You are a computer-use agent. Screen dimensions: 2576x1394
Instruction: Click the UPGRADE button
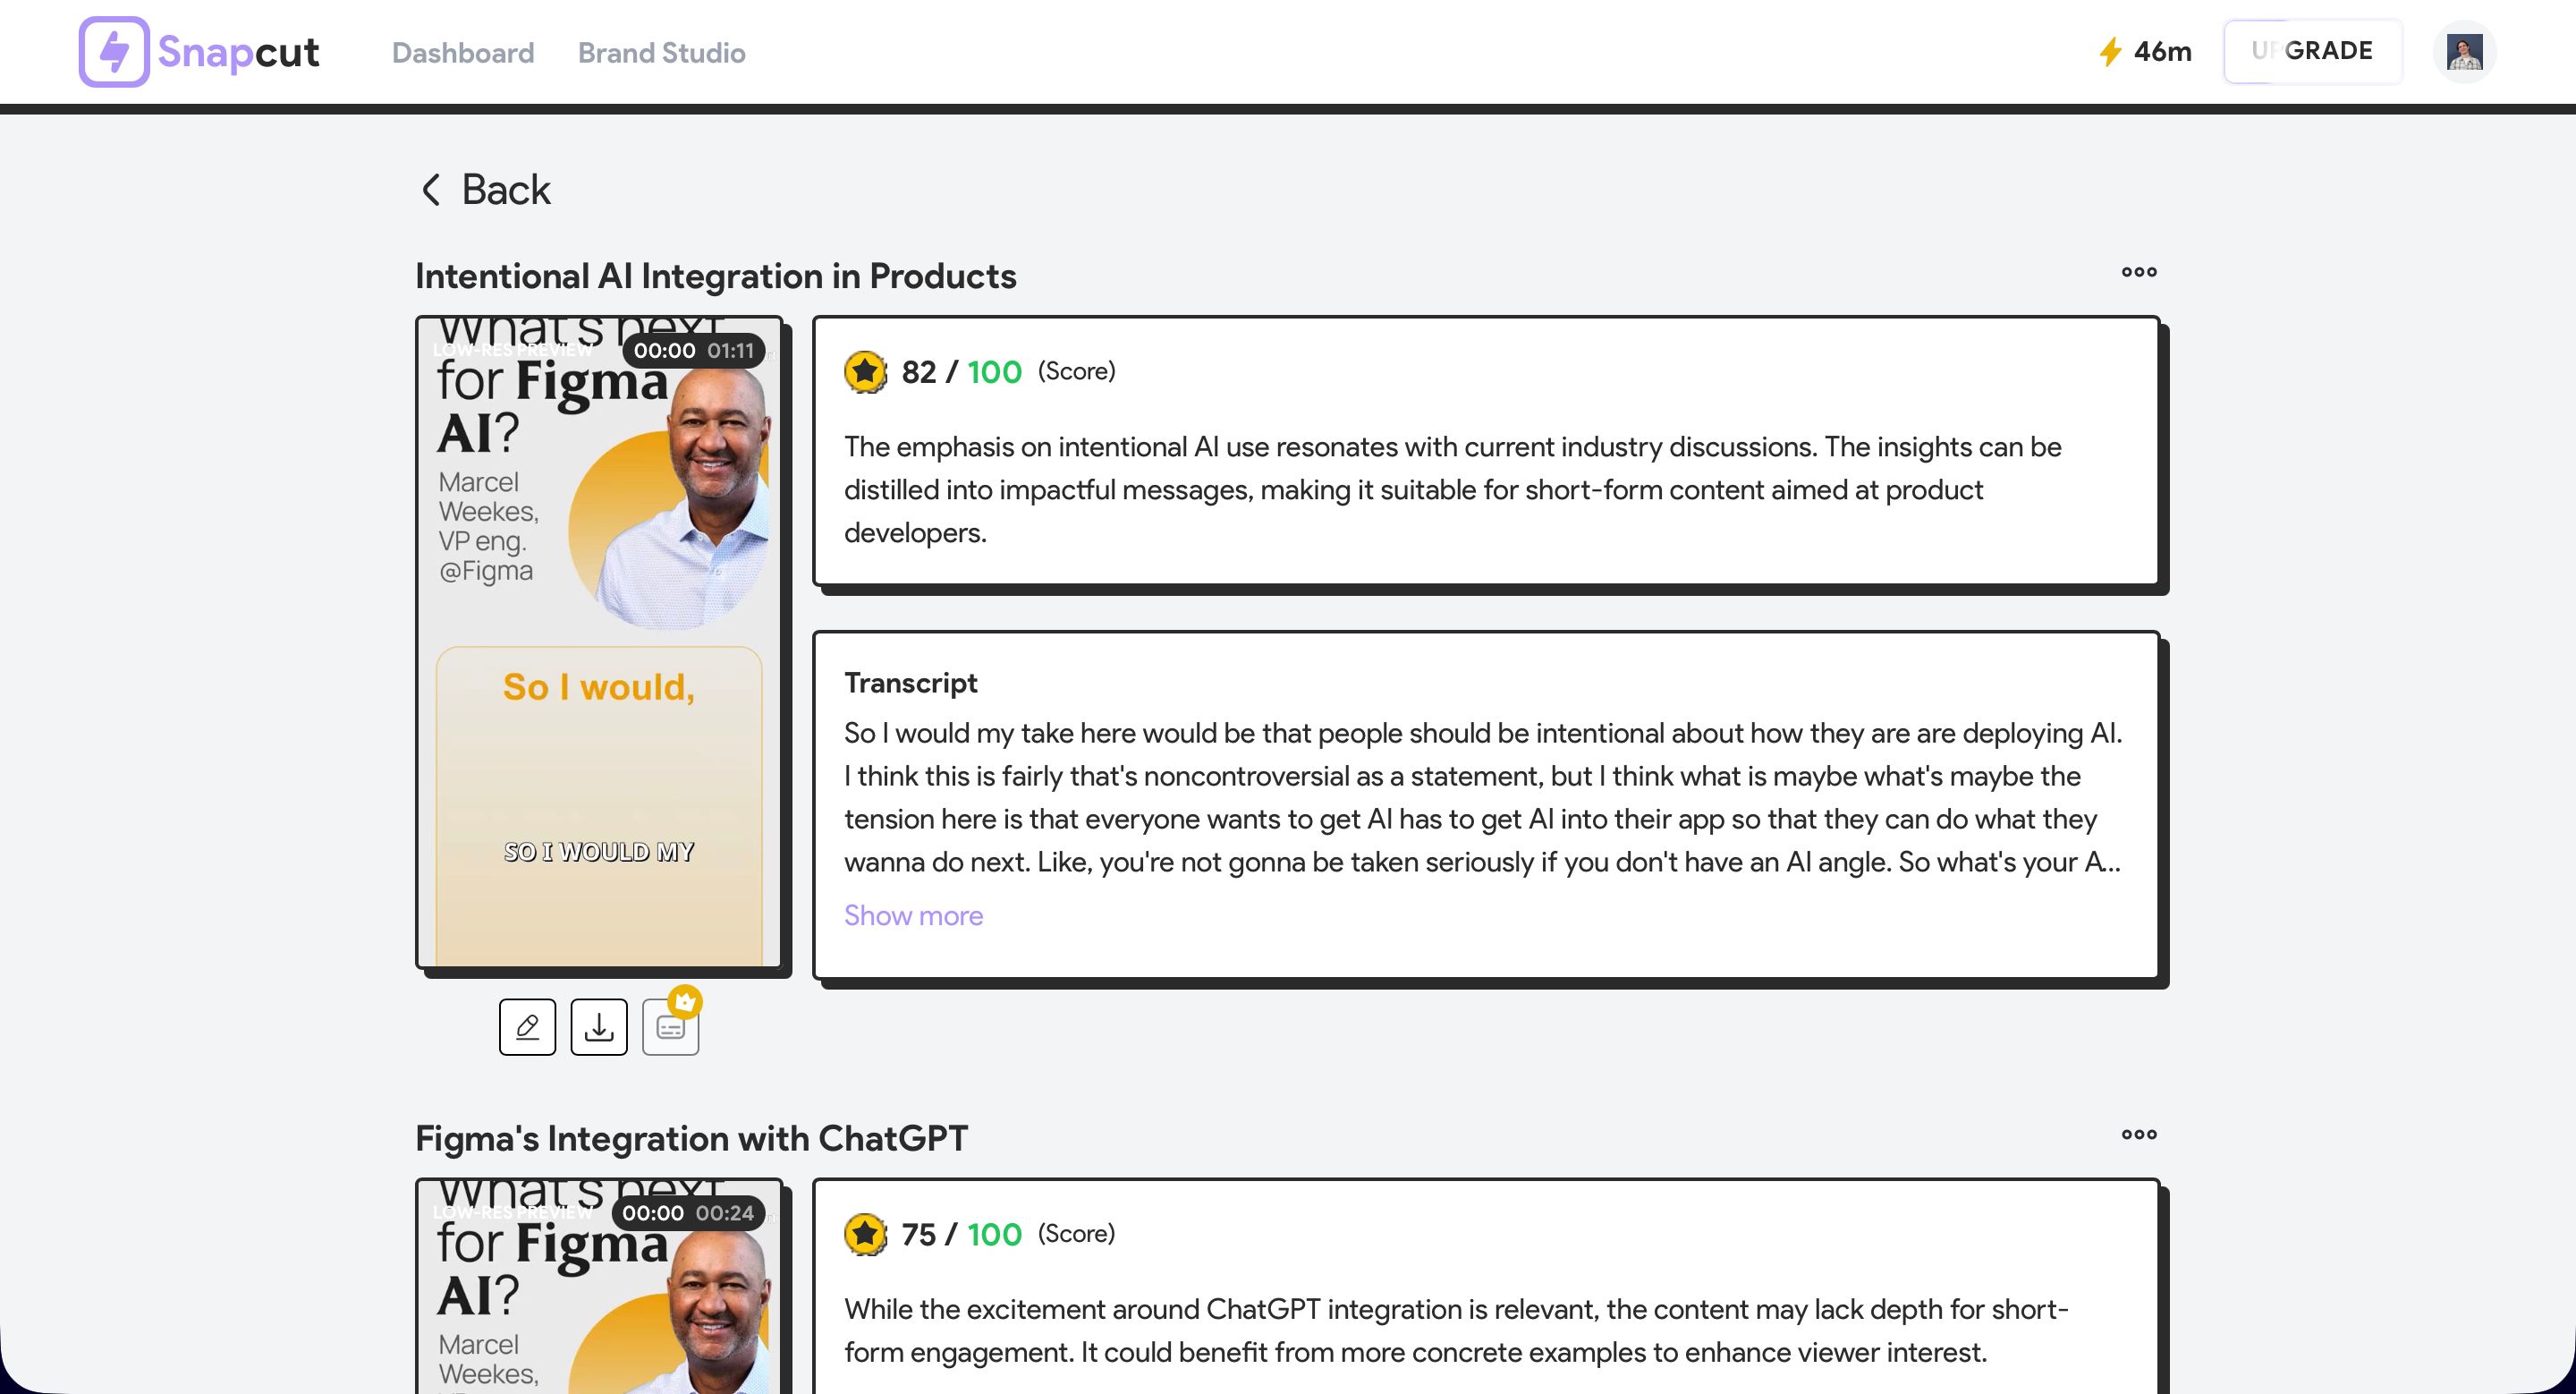click(x=2312, y=51)
